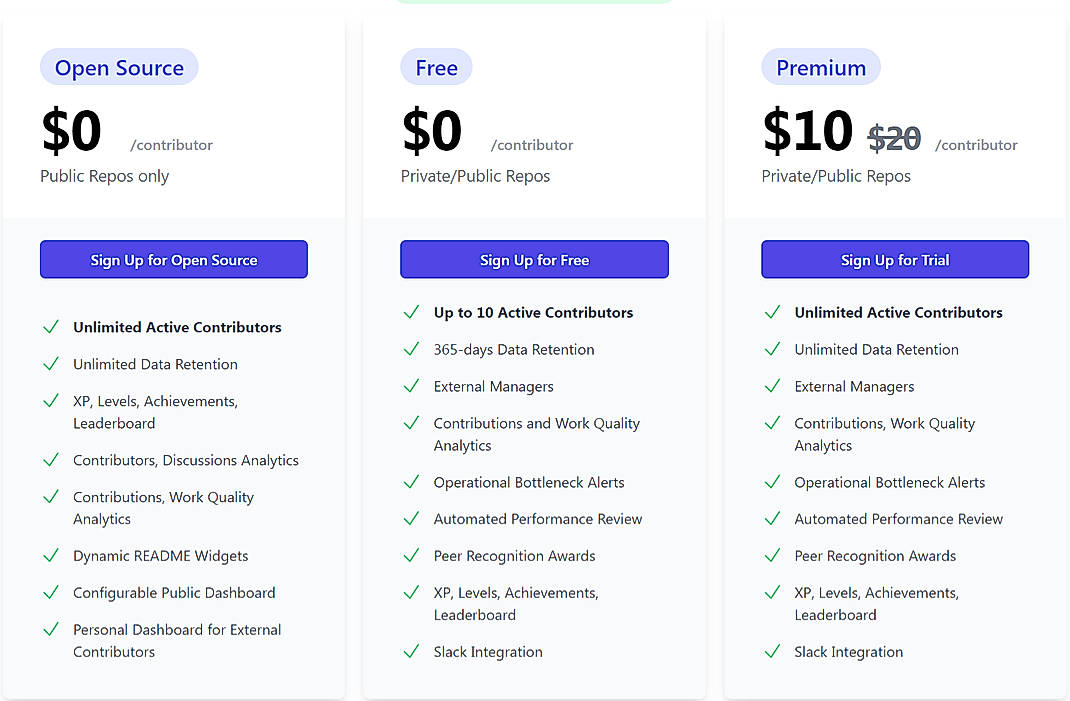Click the Public Repos only label
Viewport: 1070px width, 701px height.
[x=104, y=175]
